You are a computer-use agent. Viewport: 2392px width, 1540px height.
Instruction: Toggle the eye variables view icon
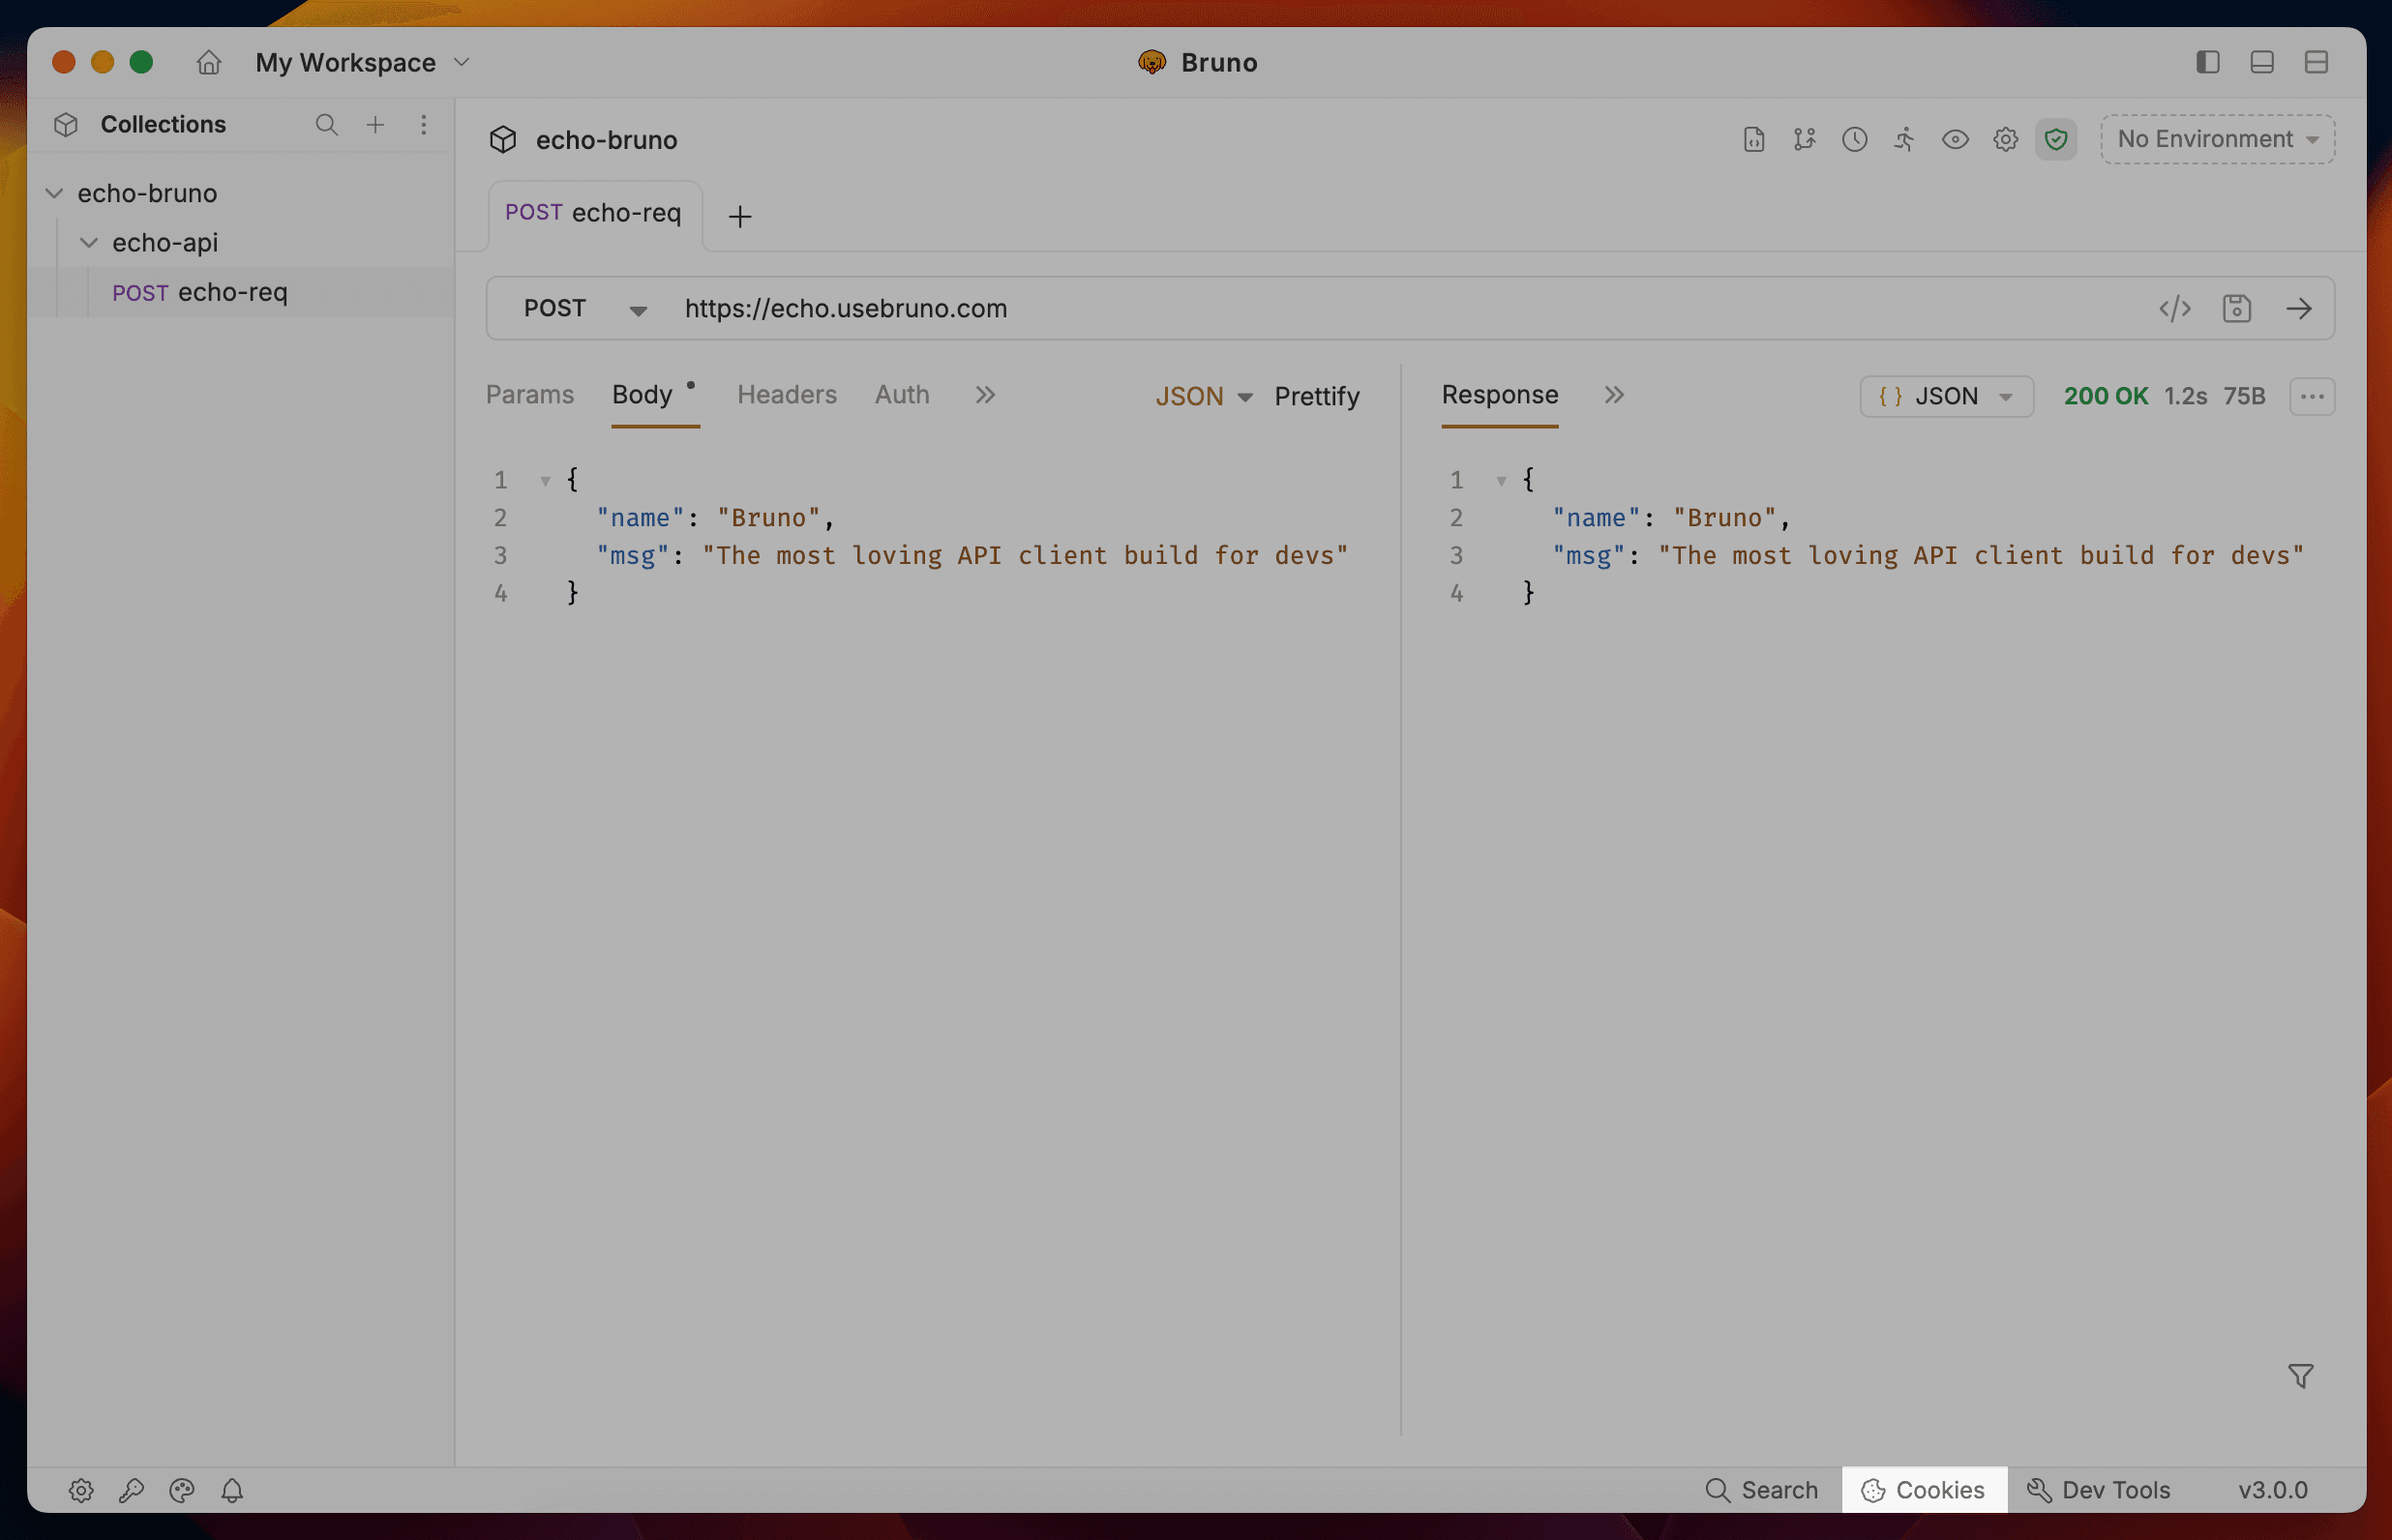(x=1955, y=139)
